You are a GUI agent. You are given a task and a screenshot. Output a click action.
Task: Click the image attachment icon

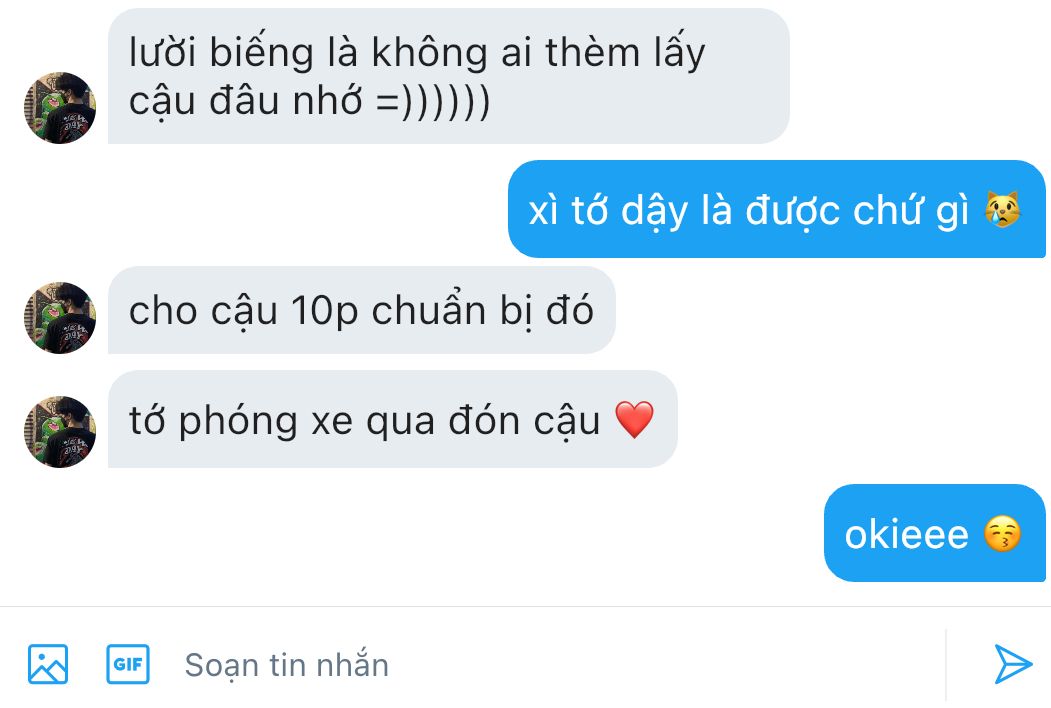48,664
